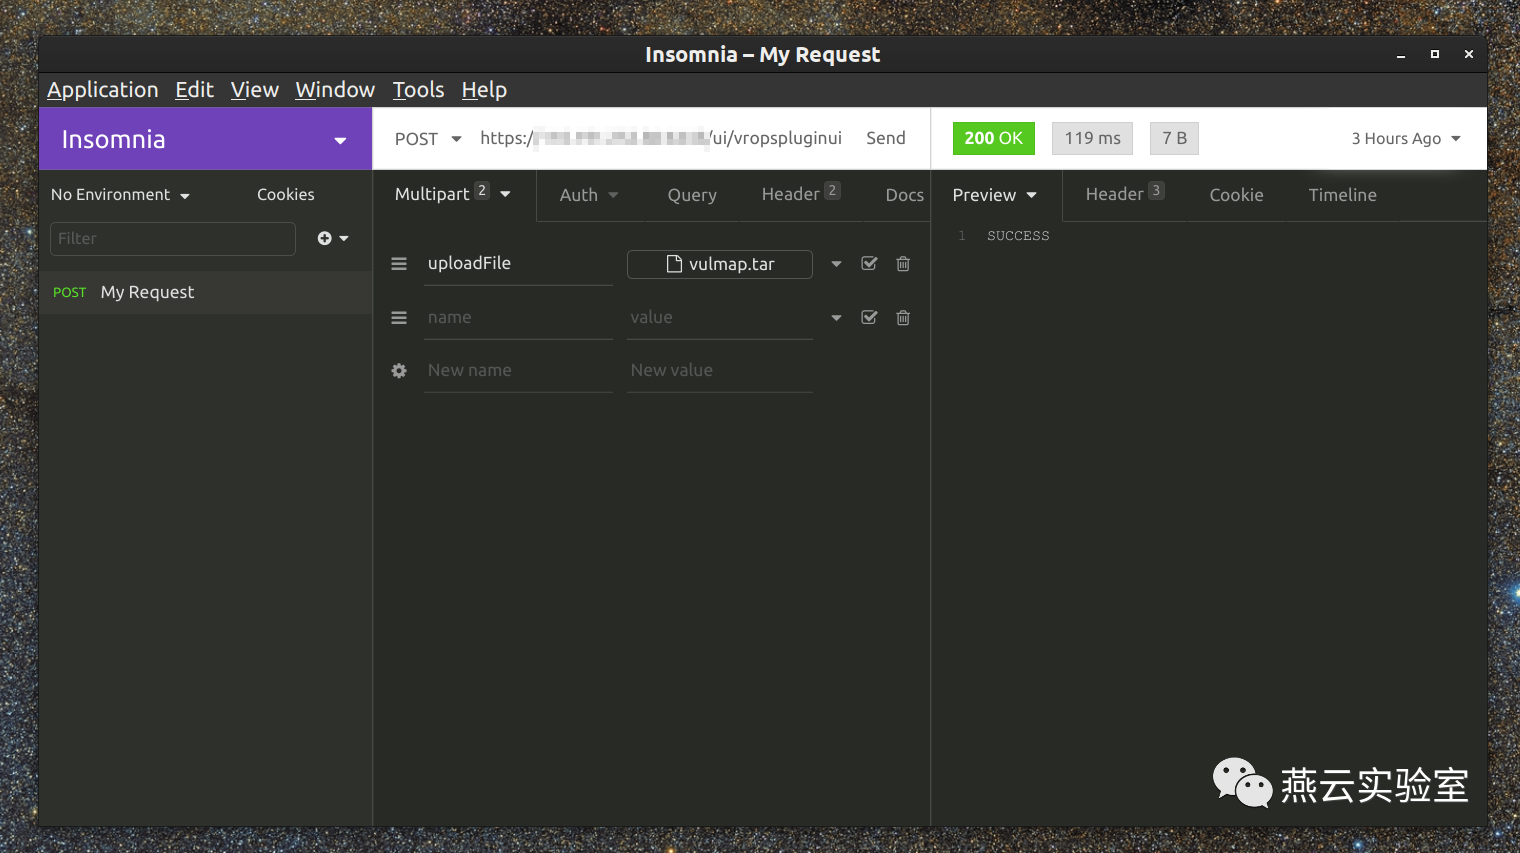Click the 200 OK status tag
The height and width of the screenshot is (853, 1520).
[x=994, y=138]
